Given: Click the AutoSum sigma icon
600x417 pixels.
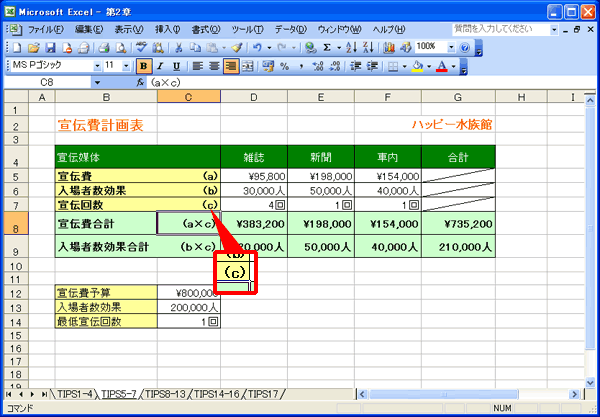Looking at the screenshot, I should 327,47.
